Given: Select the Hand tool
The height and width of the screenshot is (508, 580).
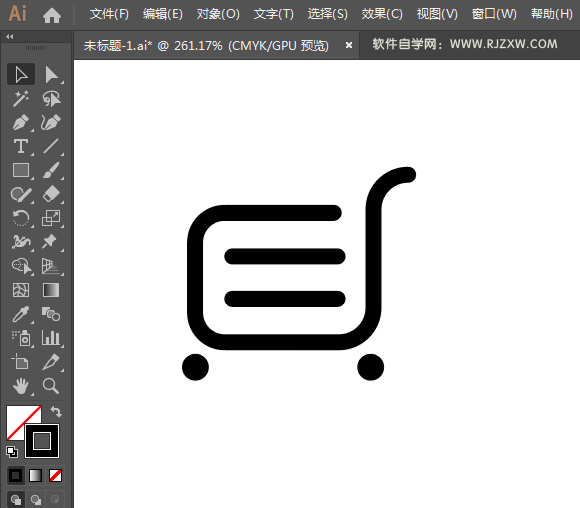Looking at the screenshot, I should 21,386.
